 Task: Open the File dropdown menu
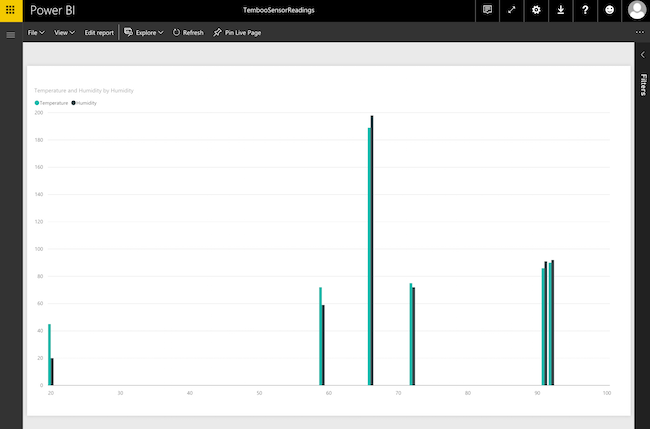(36, 32)
